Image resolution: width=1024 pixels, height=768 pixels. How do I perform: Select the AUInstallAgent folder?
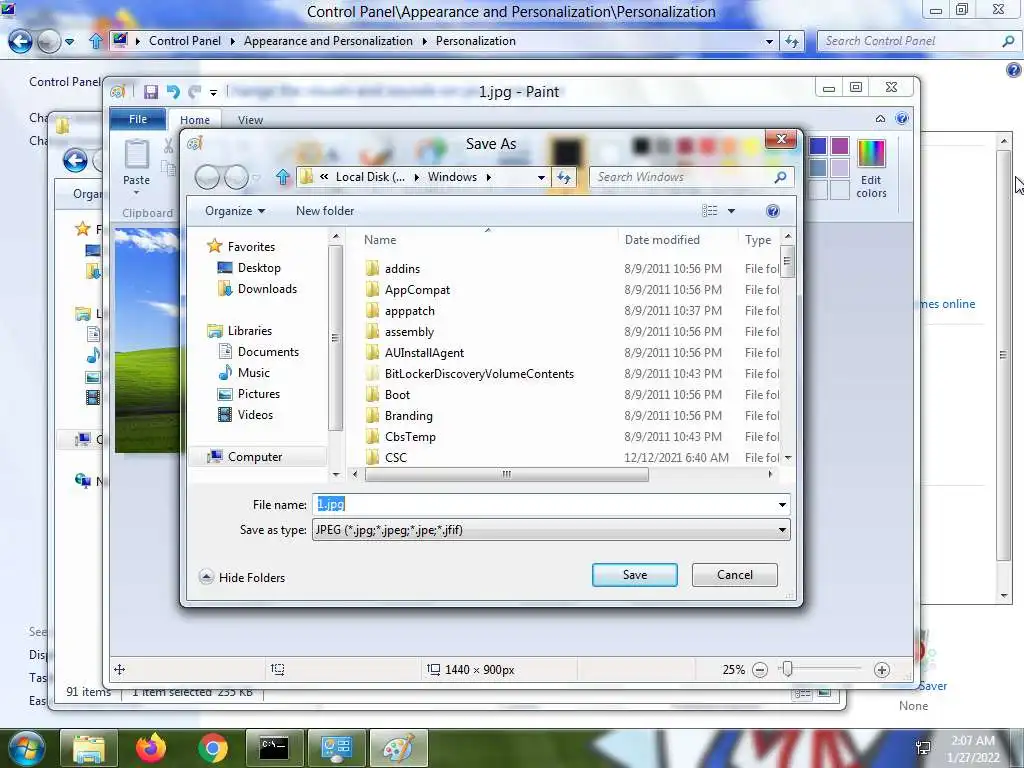424,353
